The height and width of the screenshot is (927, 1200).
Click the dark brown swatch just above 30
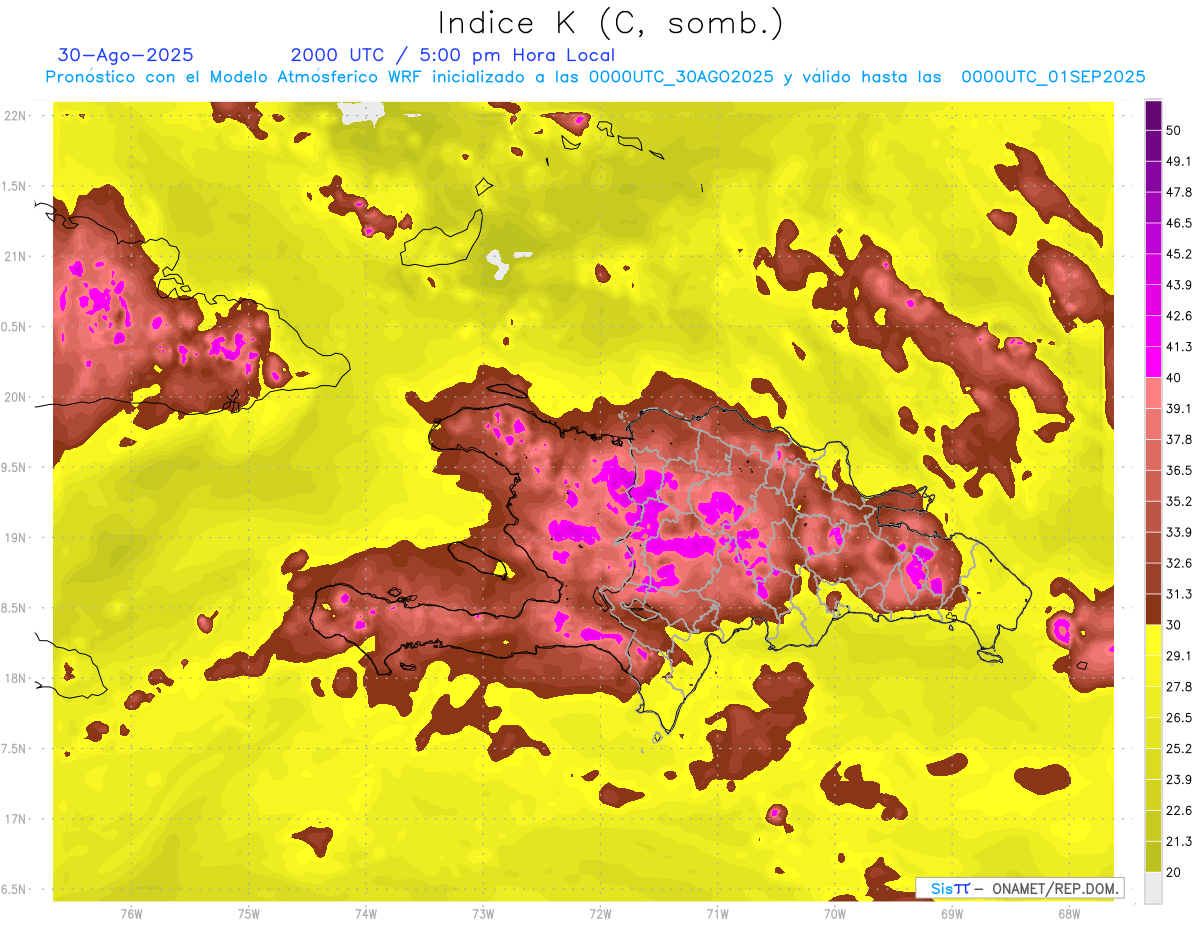point(1153,609)
